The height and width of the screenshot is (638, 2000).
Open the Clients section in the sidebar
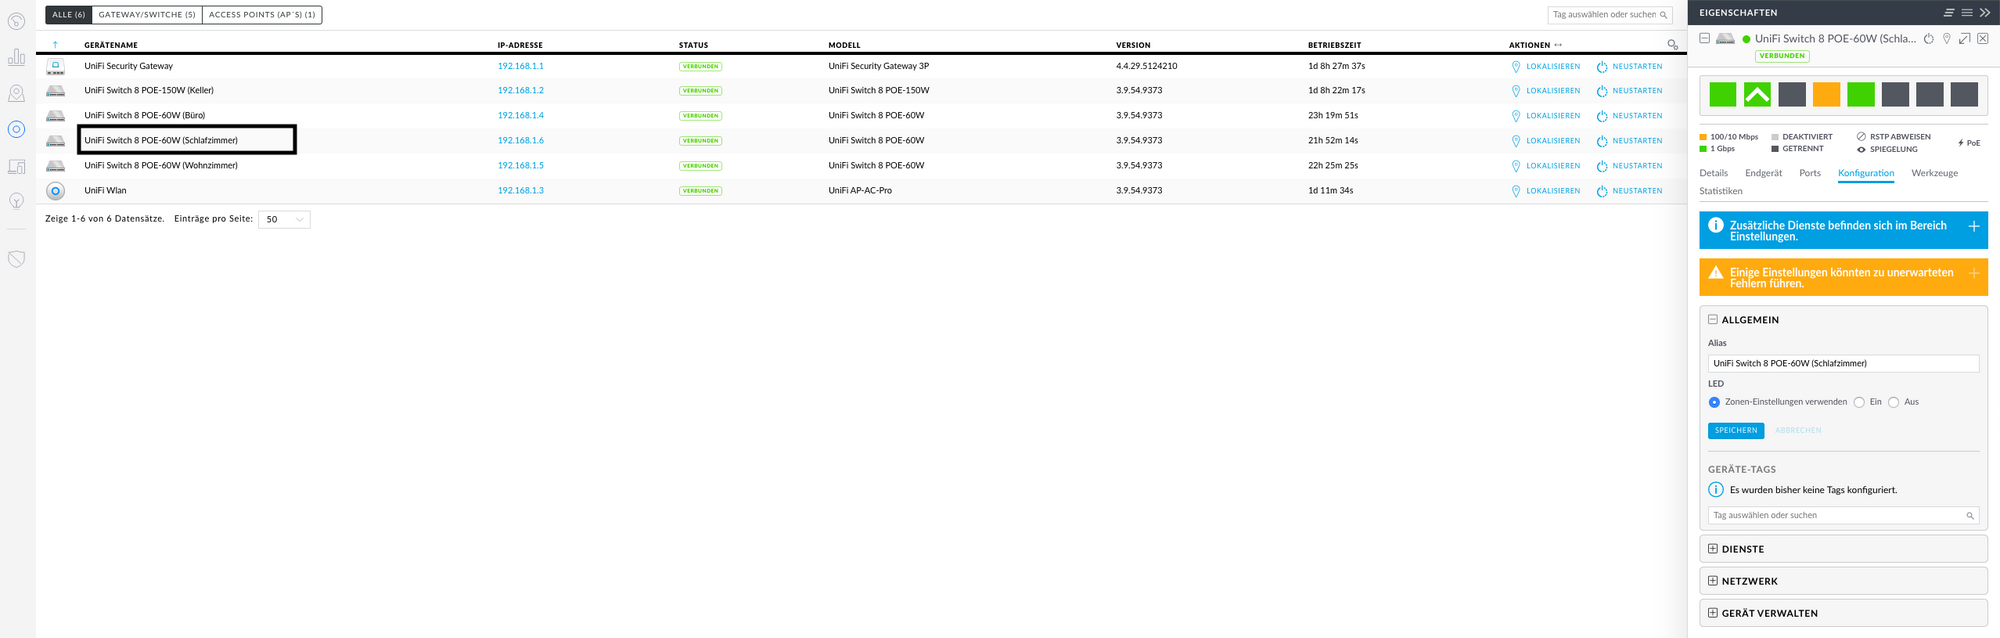(16, 166)
